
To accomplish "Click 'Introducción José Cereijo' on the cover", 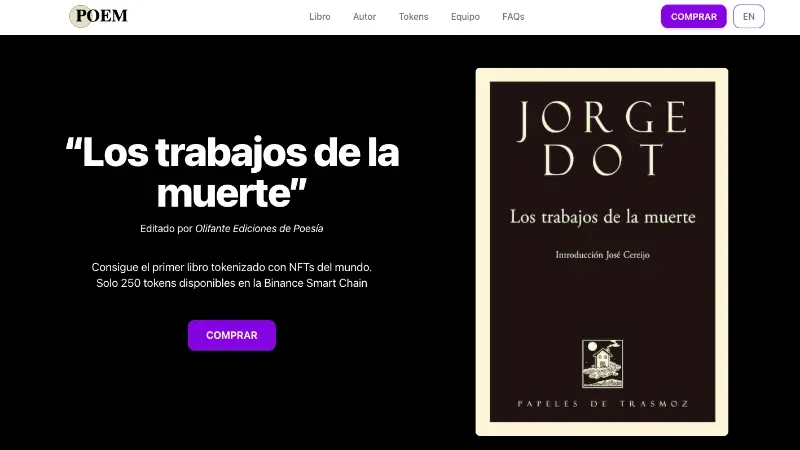I will 602,255.
